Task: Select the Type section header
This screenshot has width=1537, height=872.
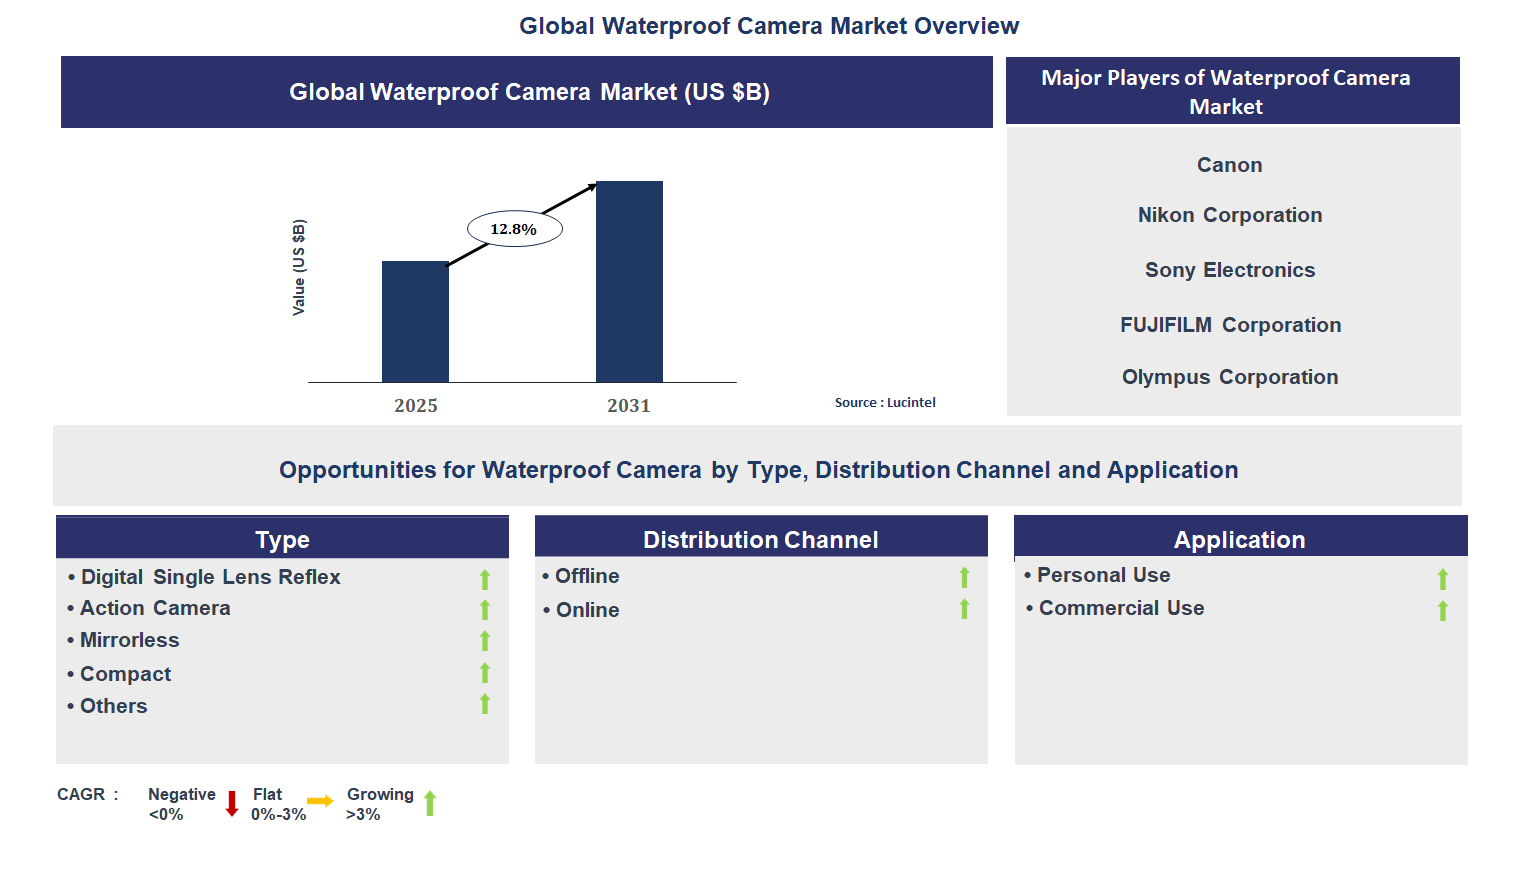Action: pos(282,539)
